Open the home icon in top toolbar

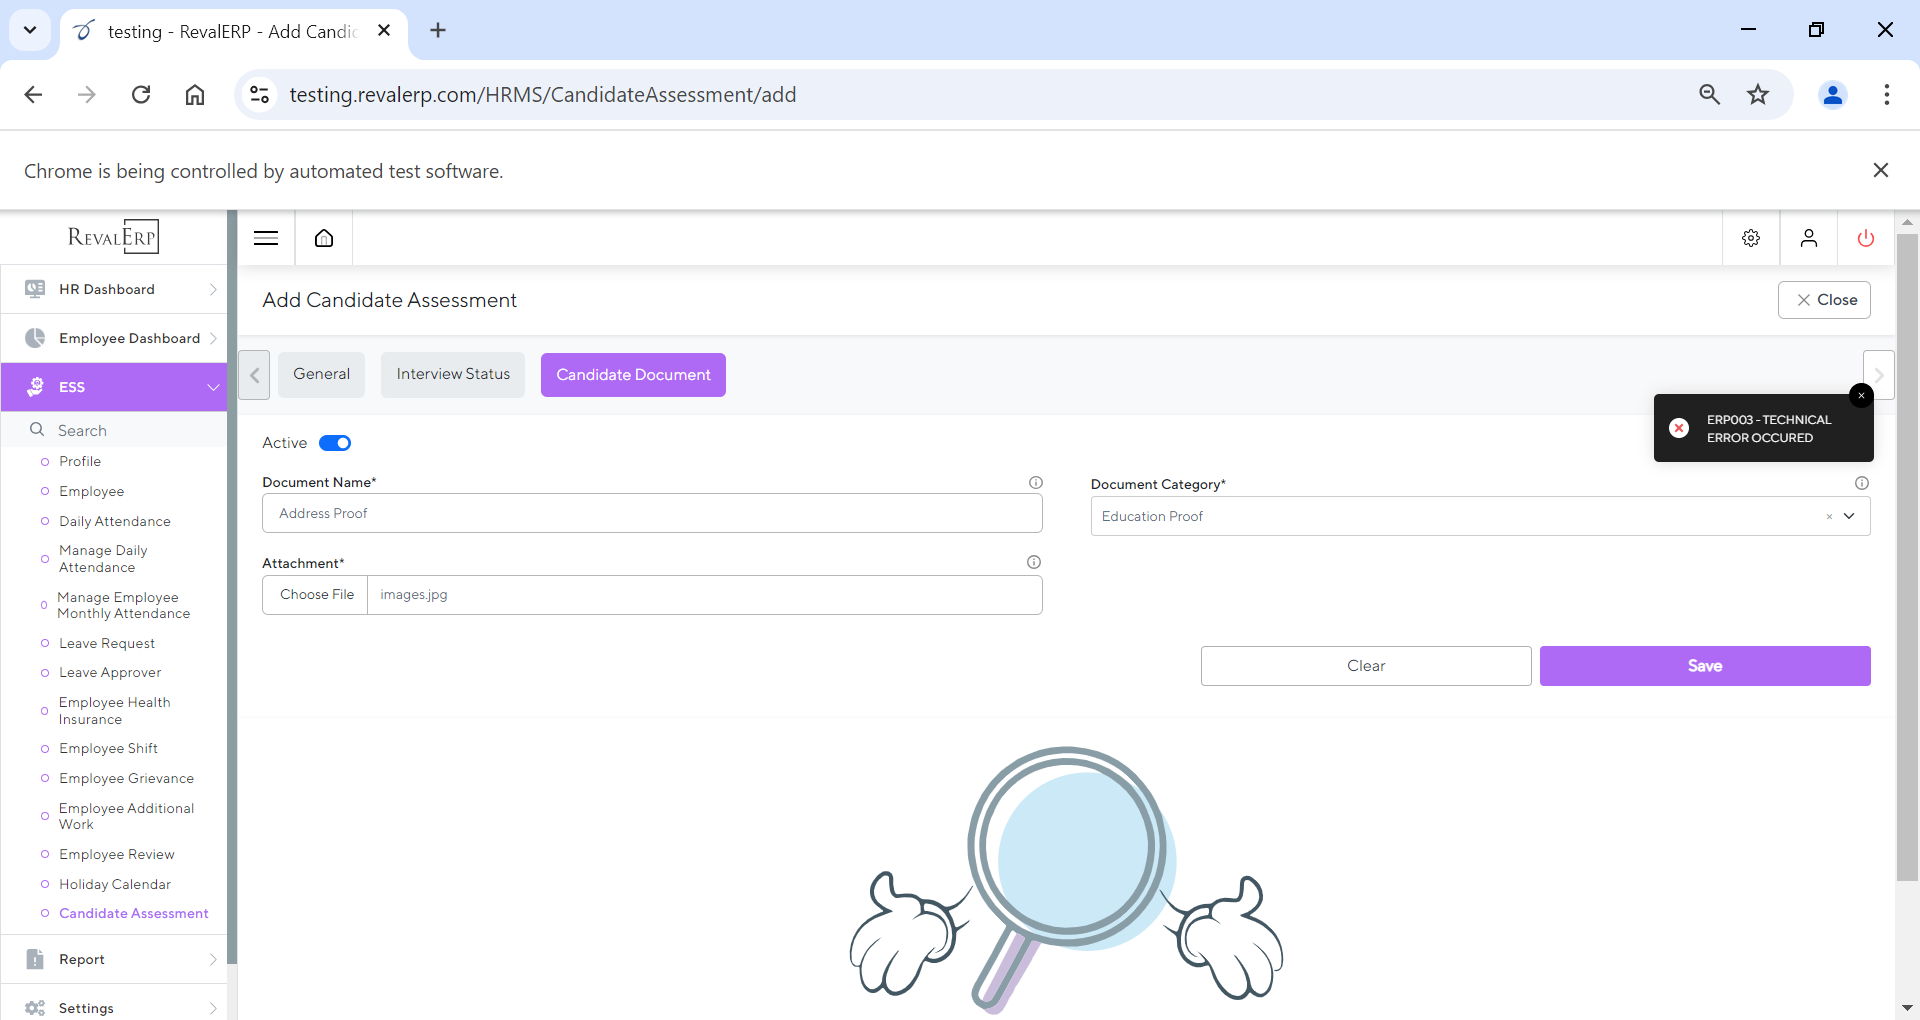[324, 238]
